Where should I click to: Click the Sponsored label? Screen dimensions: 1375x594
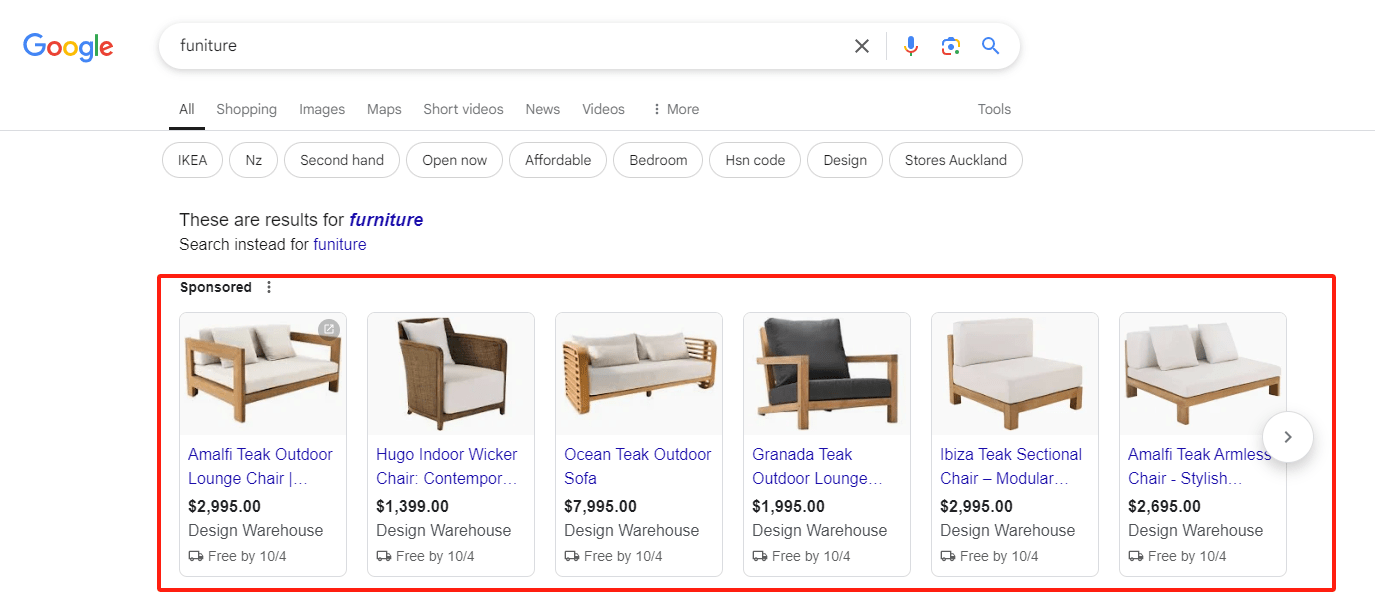pos(216,287)
